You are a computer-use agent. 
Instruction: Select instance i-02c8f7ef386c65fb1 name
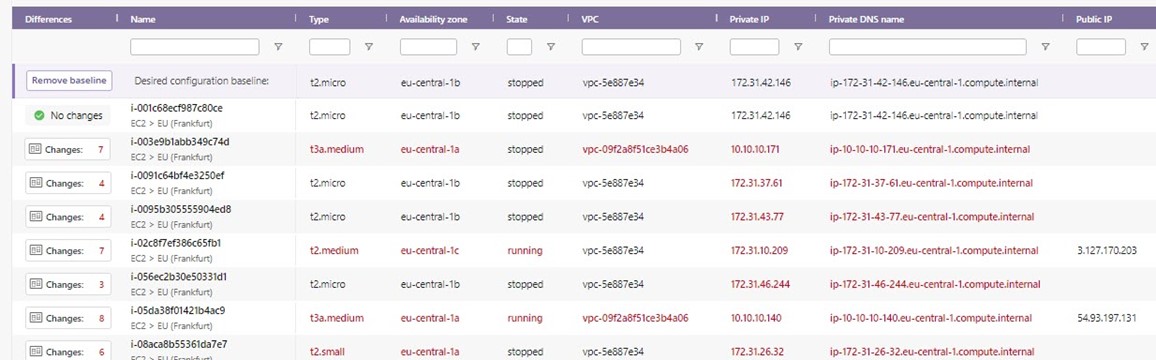point(176,243)
